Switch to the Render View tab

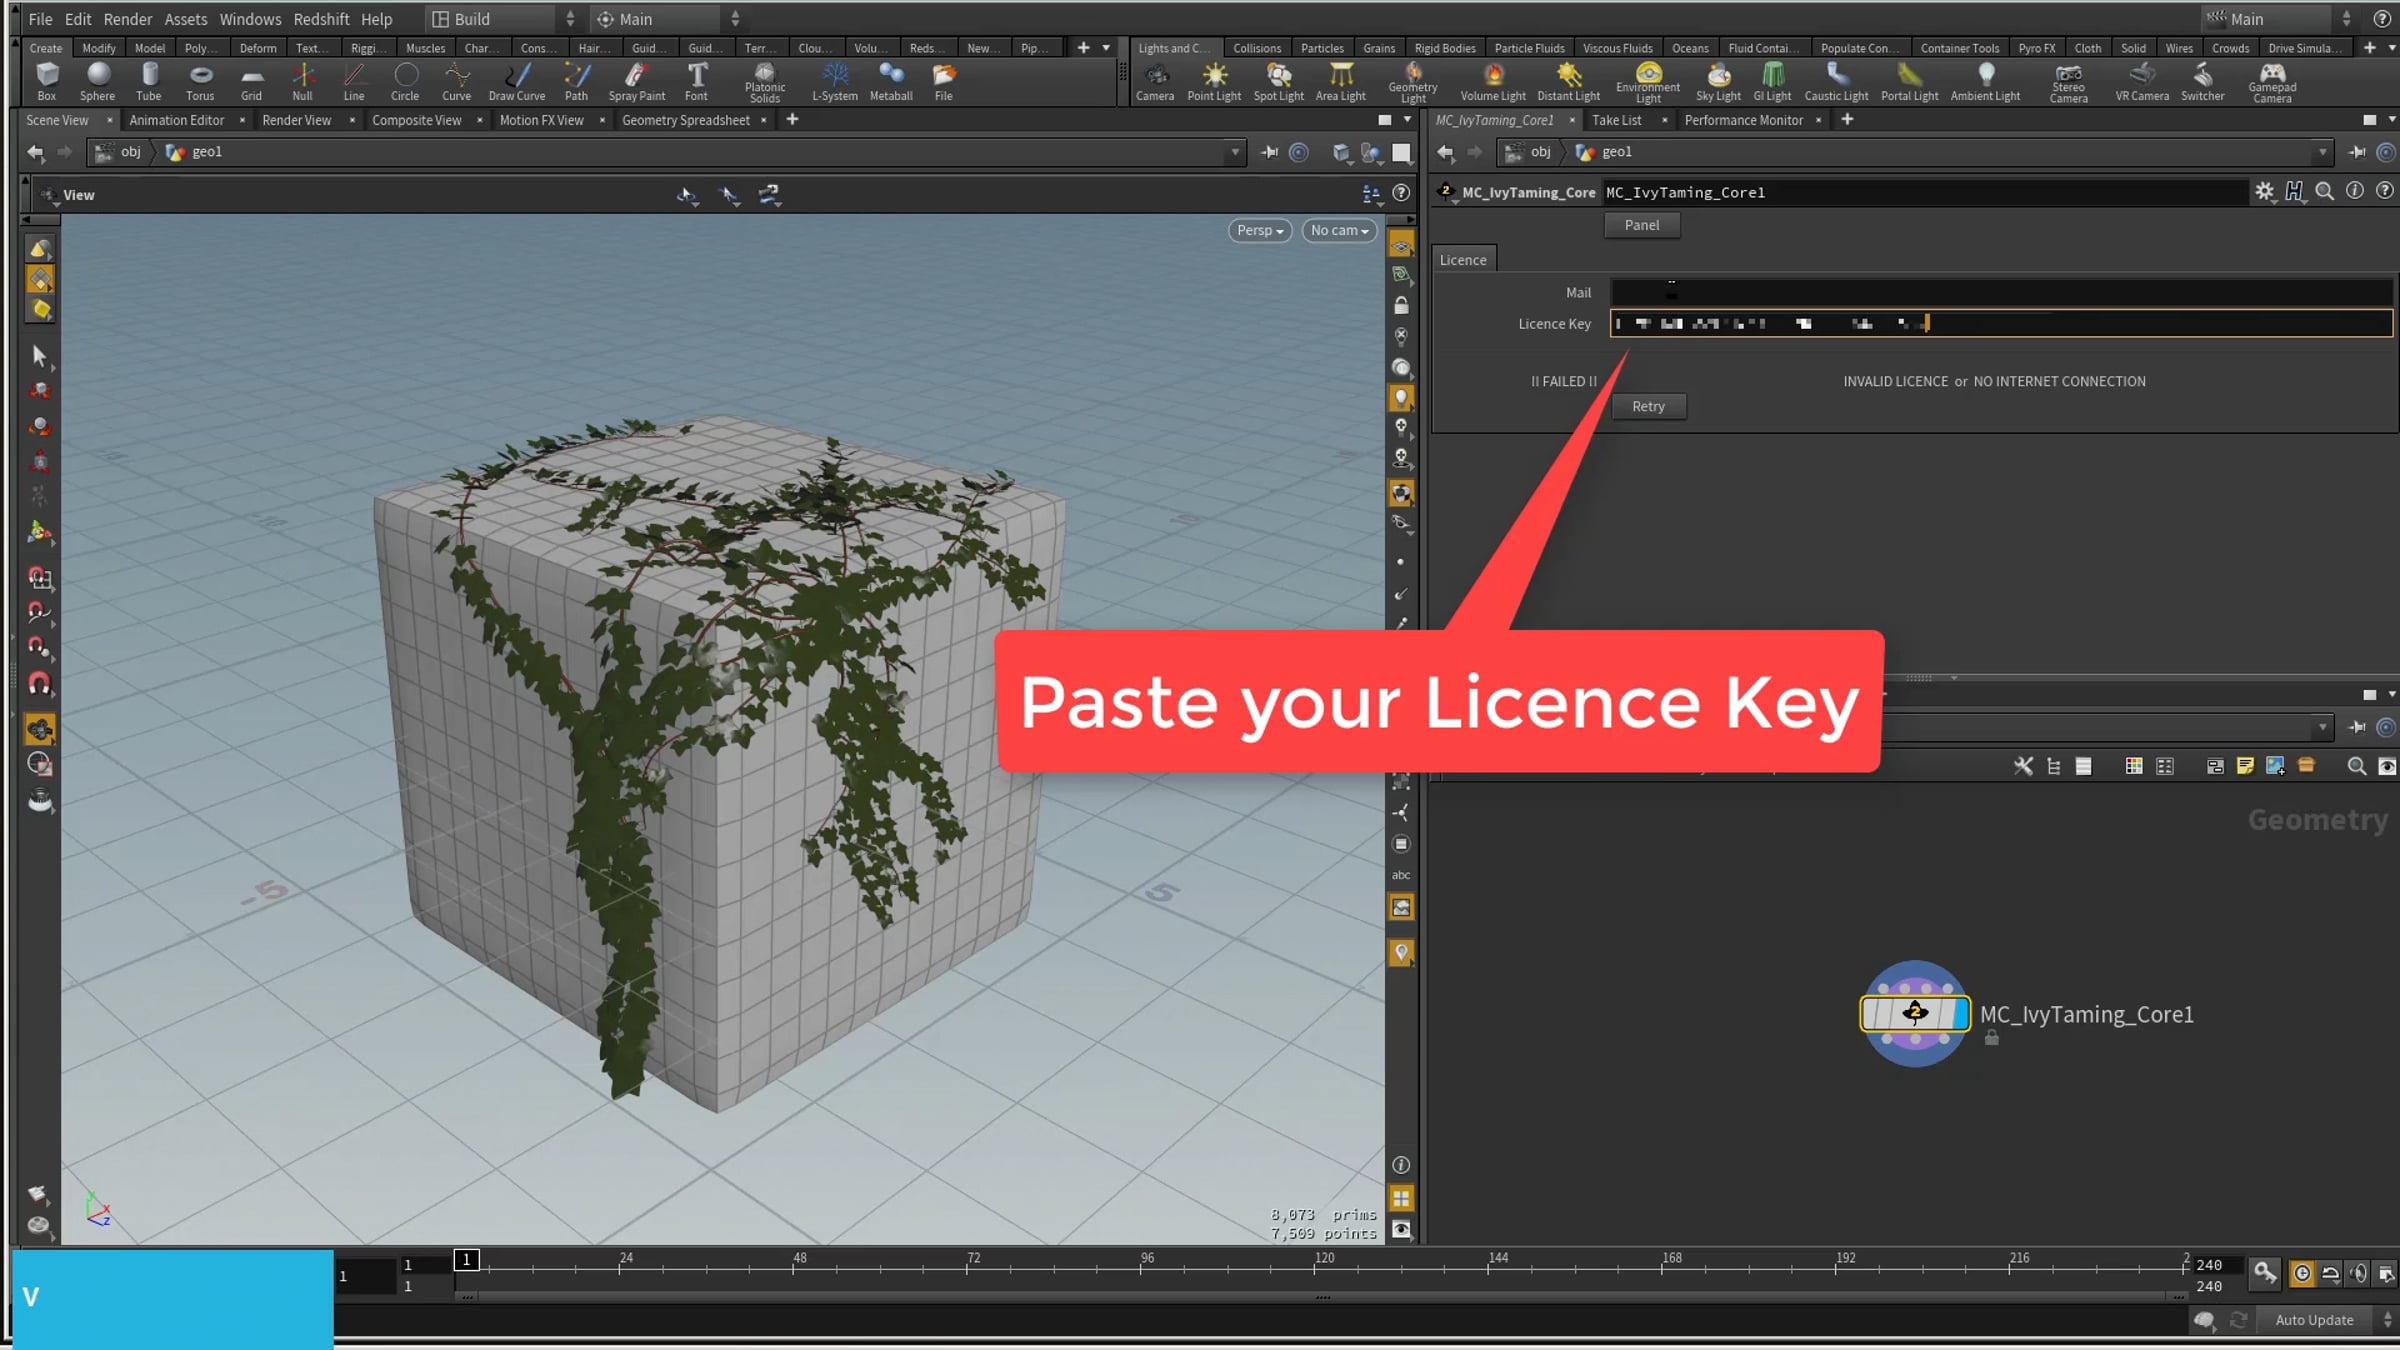(297, 120)
